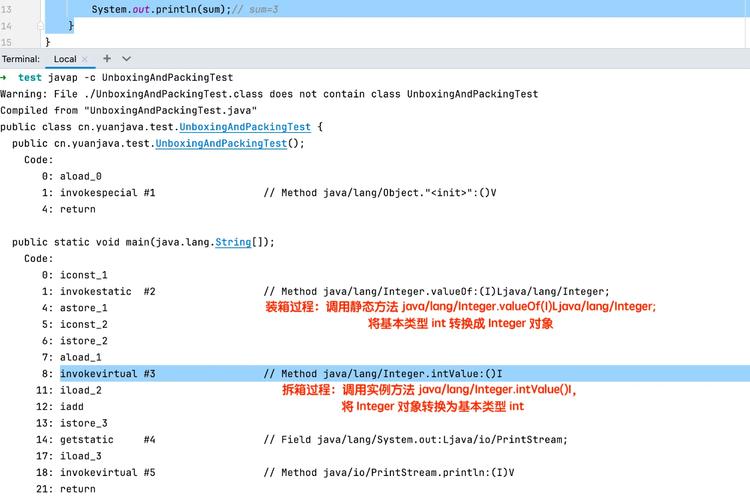Click the '5: iconst_2' instruction
Image resolution: width=750 pixels, height=500 pixels.
[75, 324]
